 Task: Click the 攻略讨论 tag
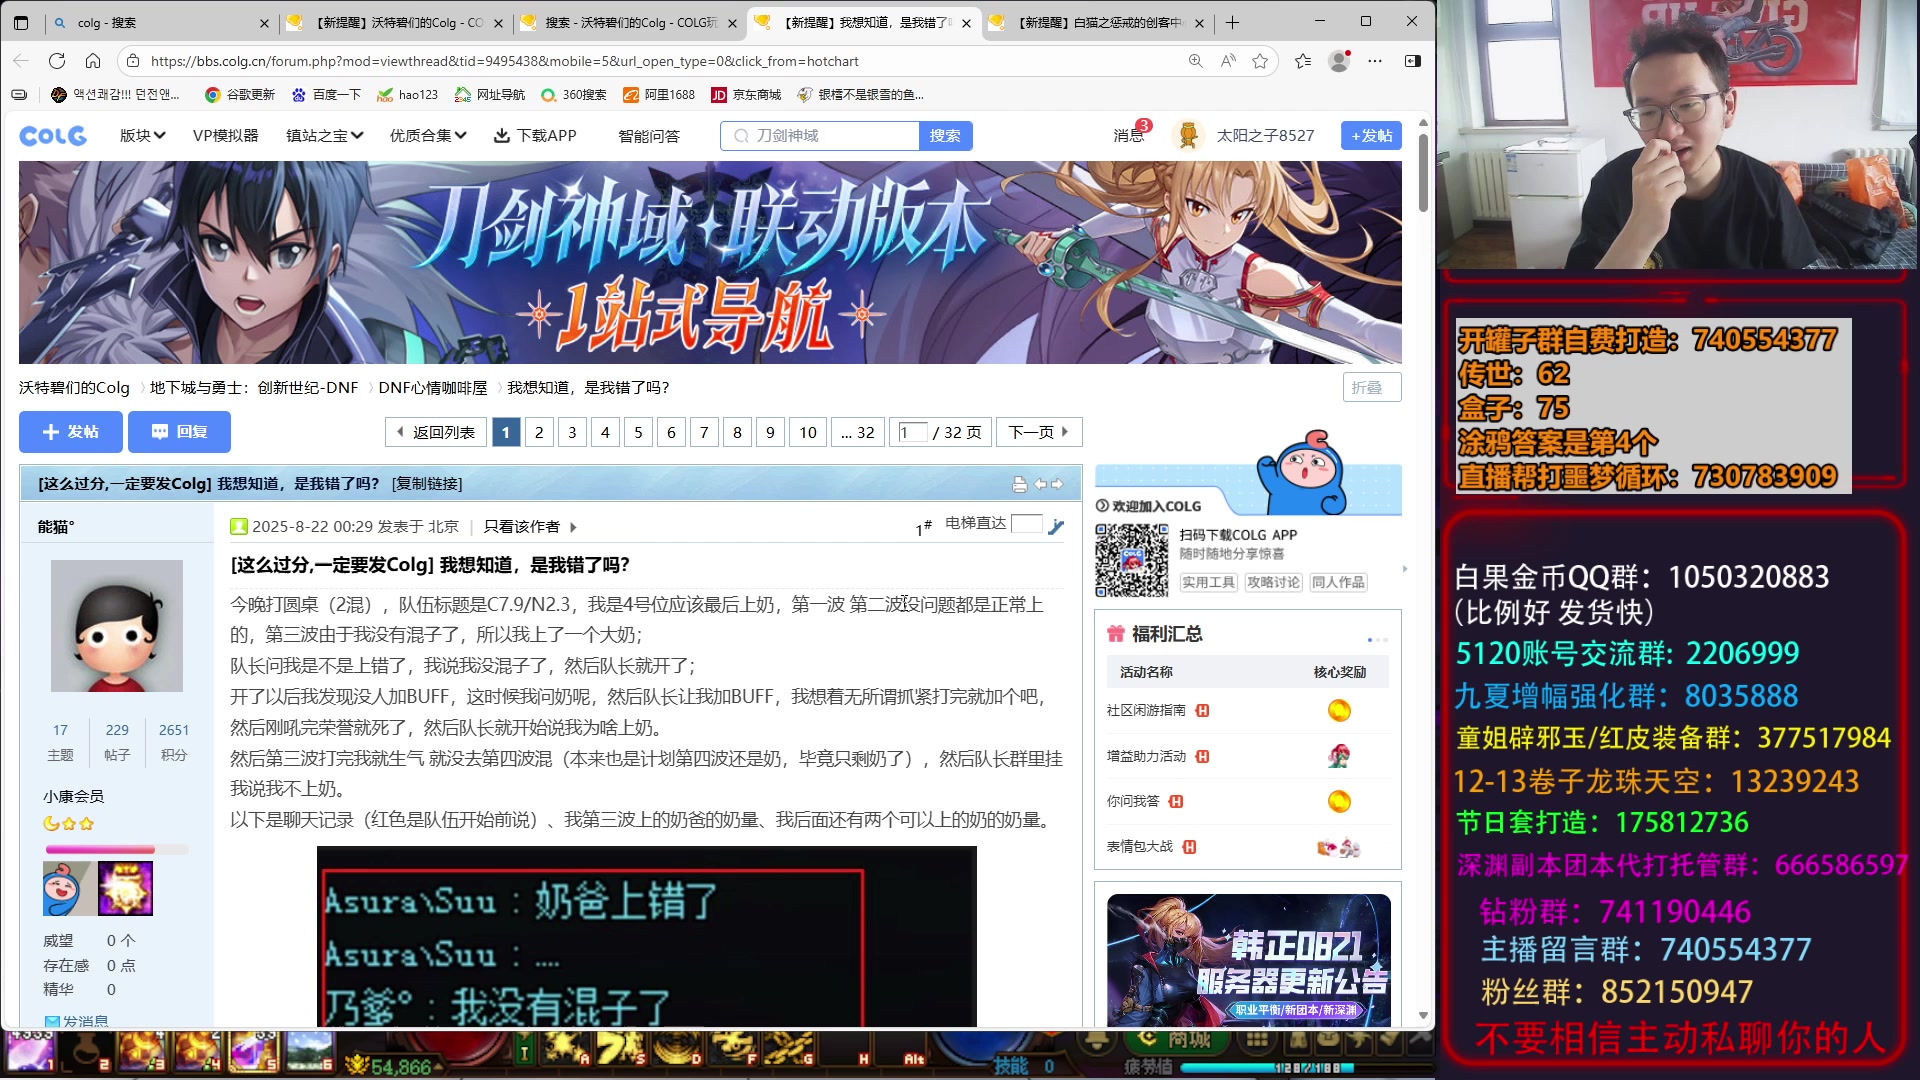[x=1273, y=582]
